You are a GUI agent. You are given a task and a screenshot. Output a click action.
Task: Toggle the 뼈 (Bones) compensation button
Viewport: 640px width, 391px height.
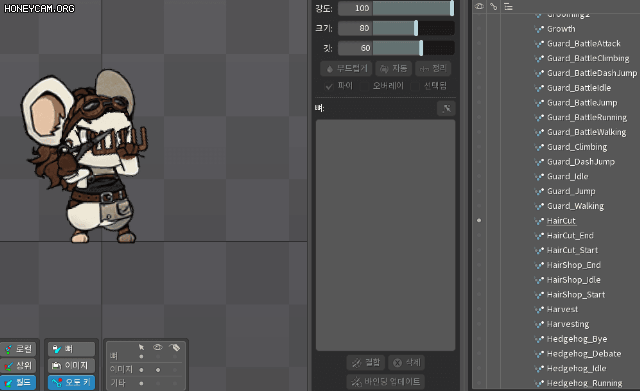point(71,349)
